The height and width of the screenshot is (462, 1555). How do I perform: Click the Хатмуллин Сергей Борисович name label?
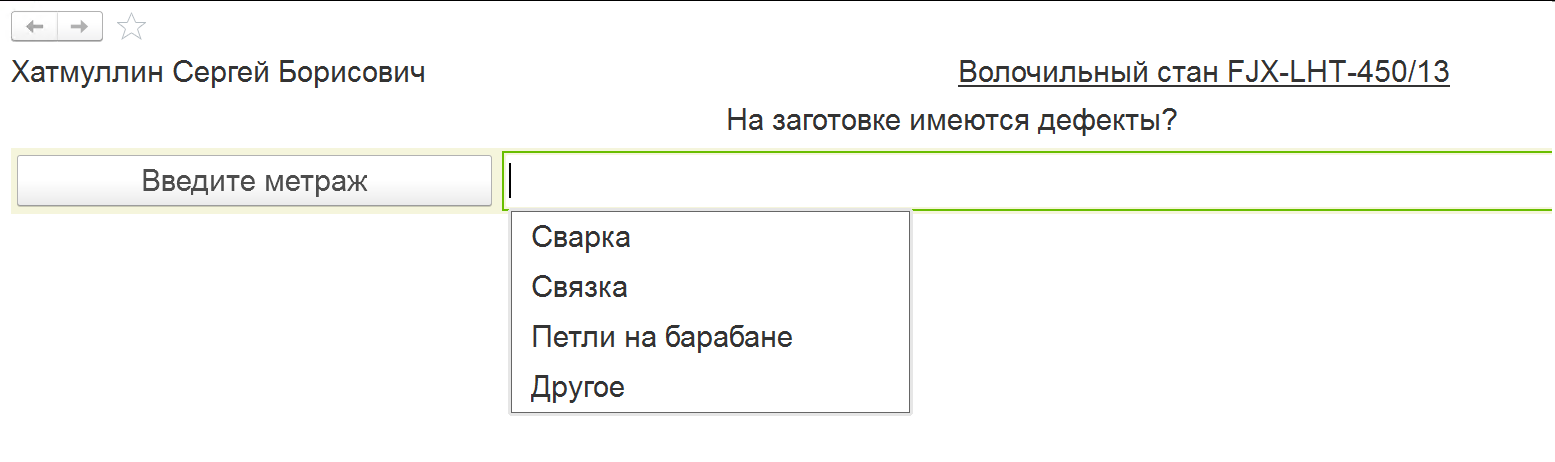pyautogui.click(x=218, y=72)
